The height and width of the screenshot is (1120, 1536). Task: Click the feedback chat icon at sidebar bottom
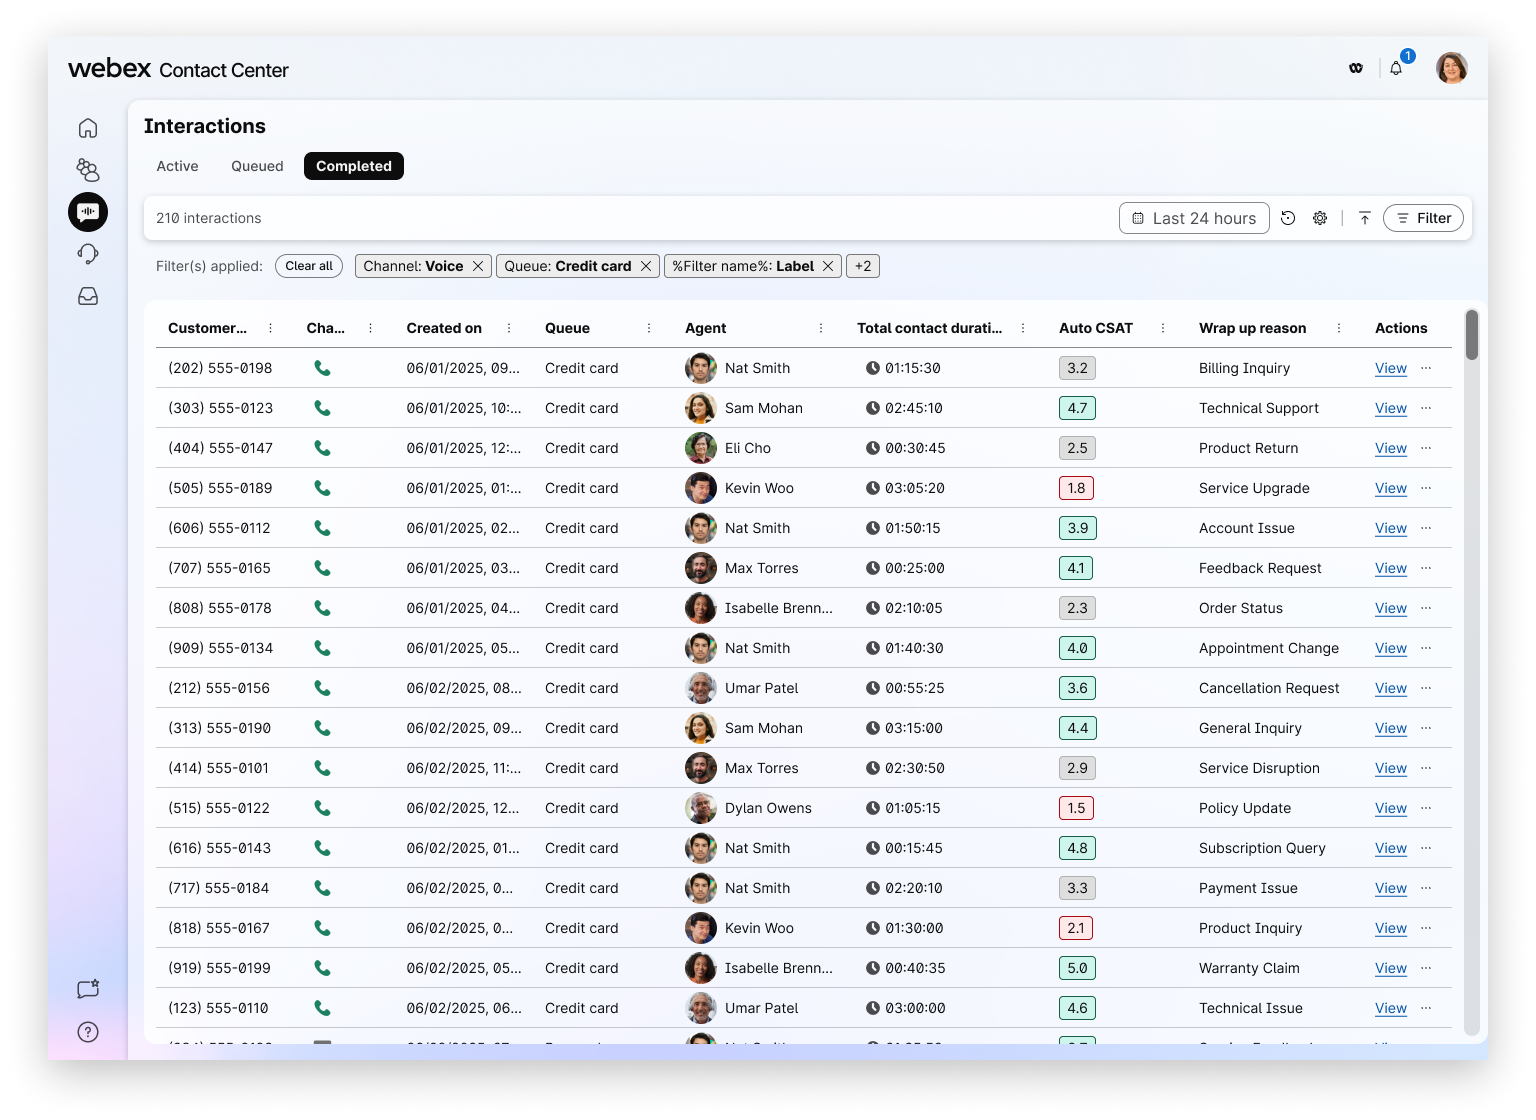[88, 989]
